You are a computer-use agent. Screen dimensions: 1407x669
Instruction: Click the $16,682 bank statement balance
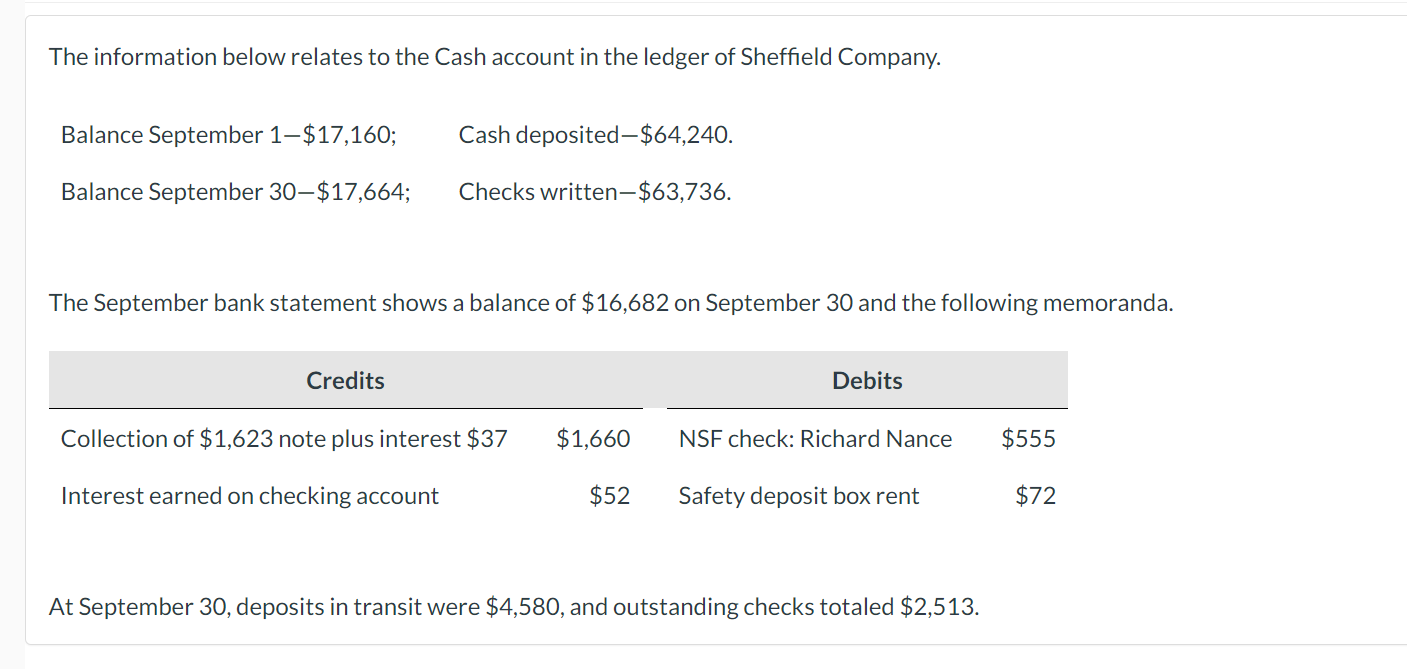point(624,303)
